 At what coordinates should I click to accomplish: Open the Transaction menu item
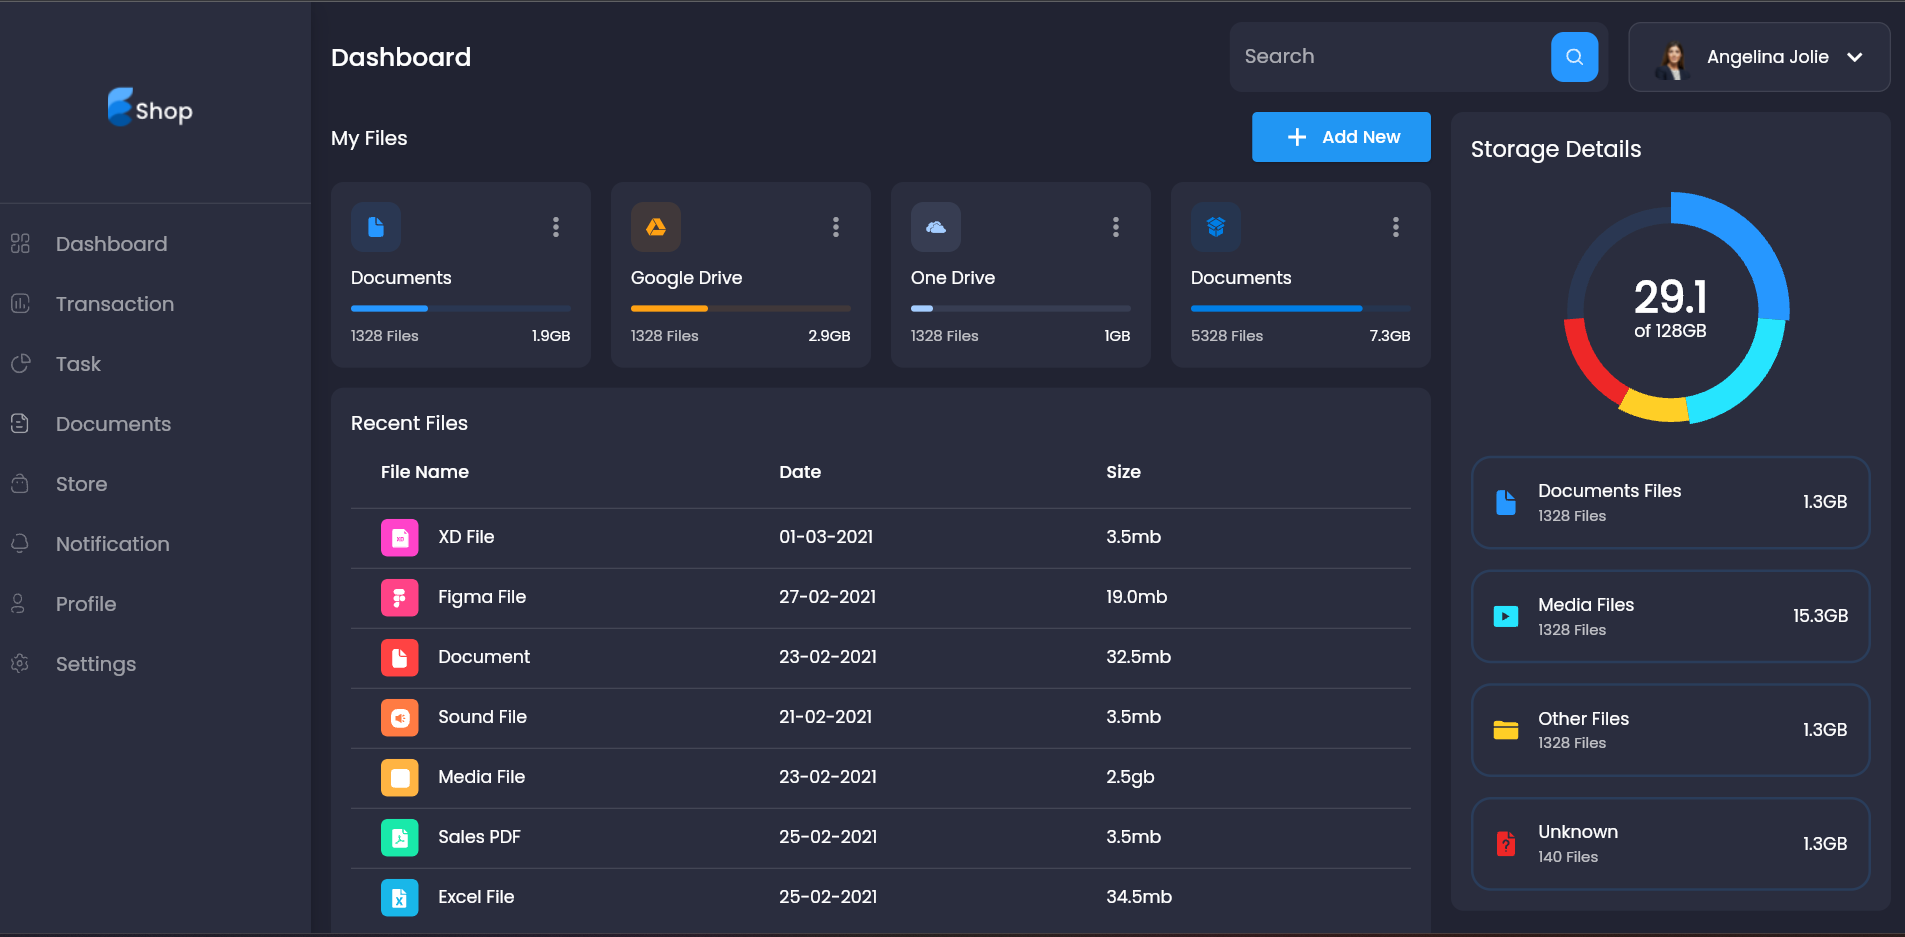[114, 303]
